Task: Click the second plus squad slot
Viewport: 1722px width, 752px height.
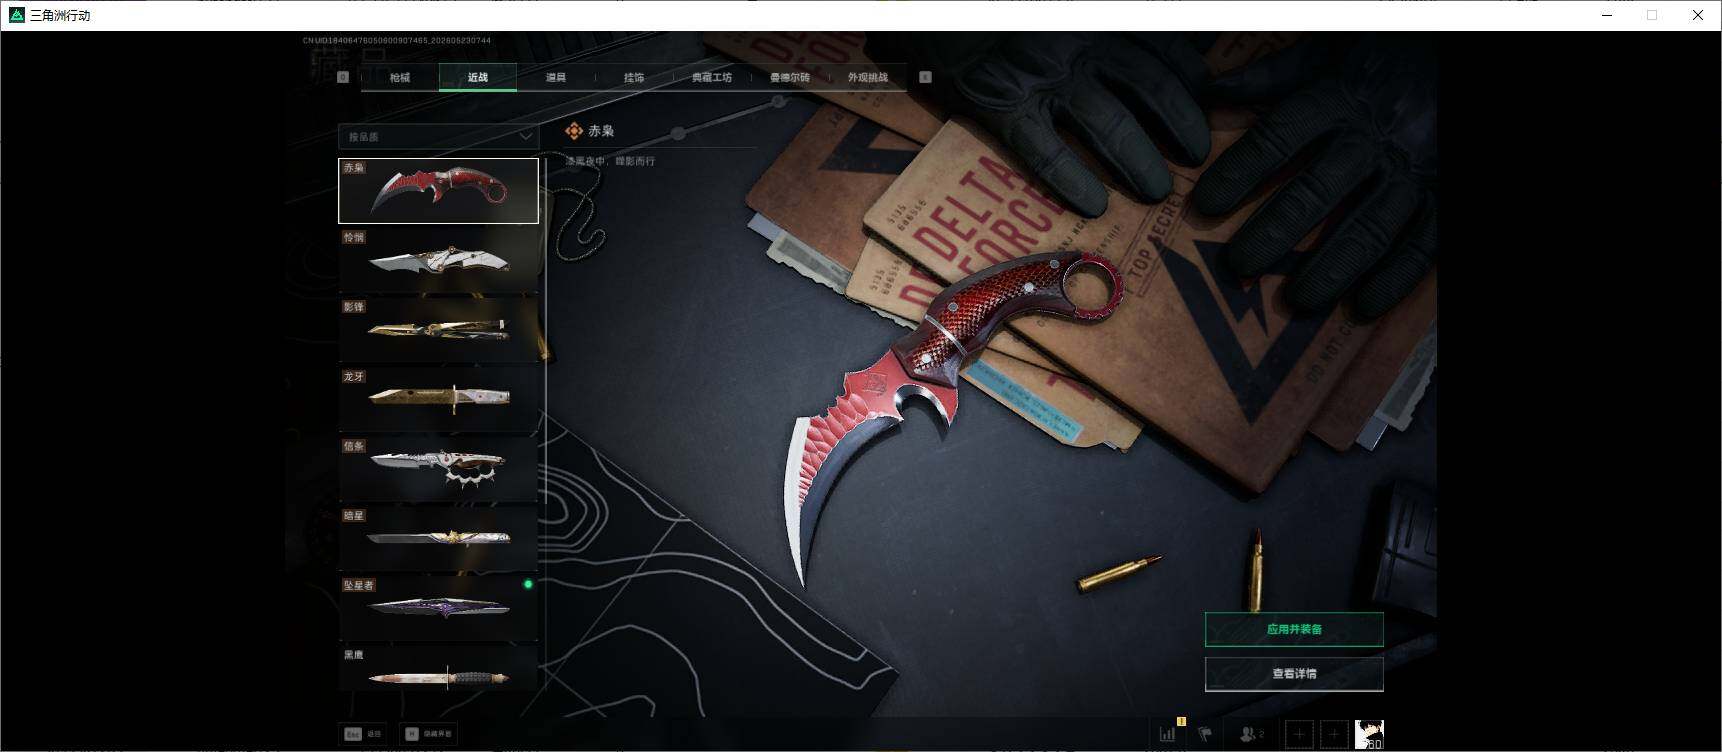Action: 1334,735
